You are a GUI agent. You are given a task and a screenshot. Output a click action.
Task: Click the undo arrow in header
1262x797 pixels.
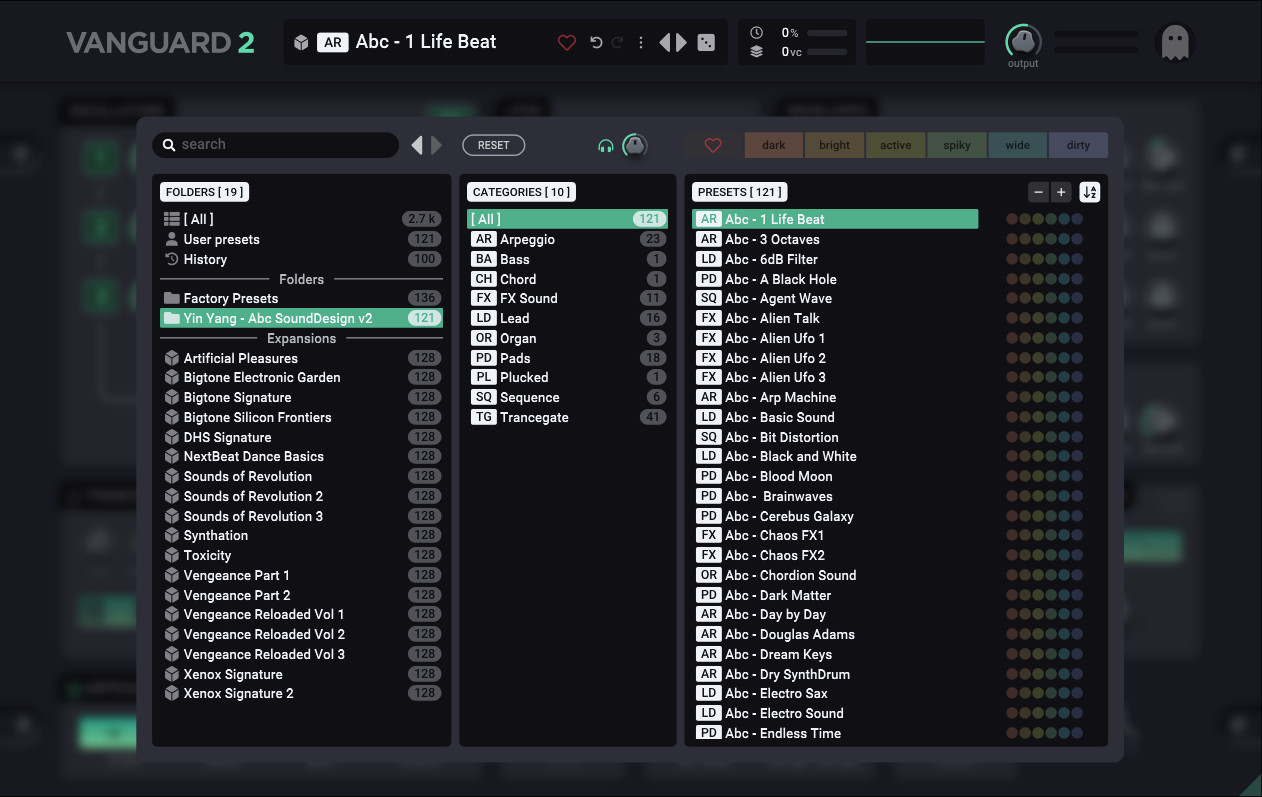[x=596, y=42]
